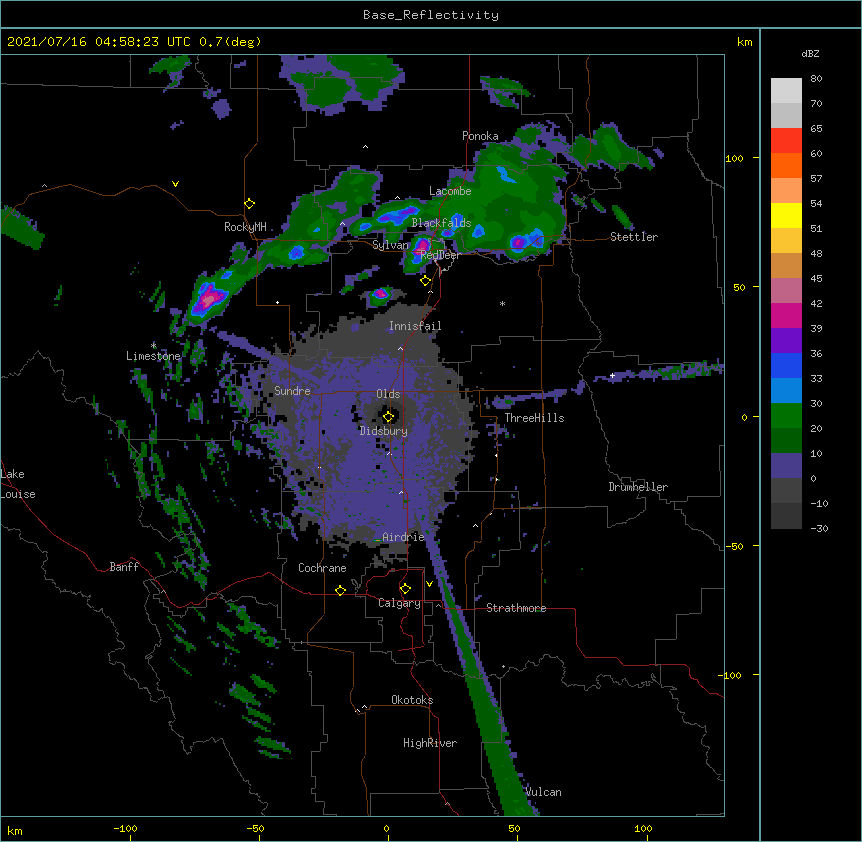Pick the bright green 20-30 dBZ legend swatch
The height and width of the screenshot is (842, 862).
pos(786,416)
